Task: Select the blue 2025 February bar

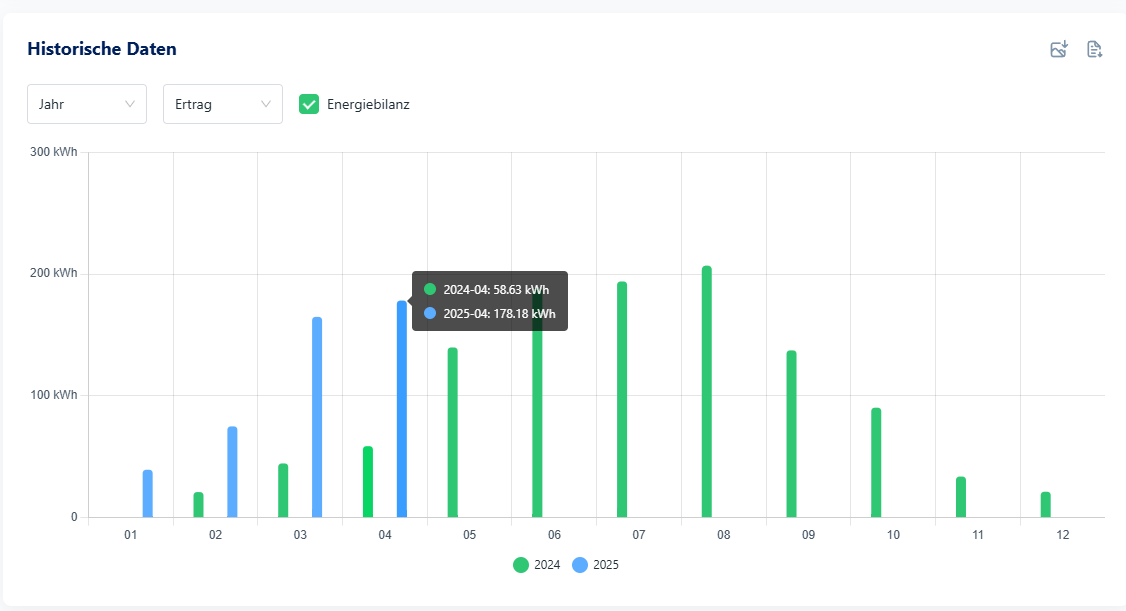Action: [232, 472]
